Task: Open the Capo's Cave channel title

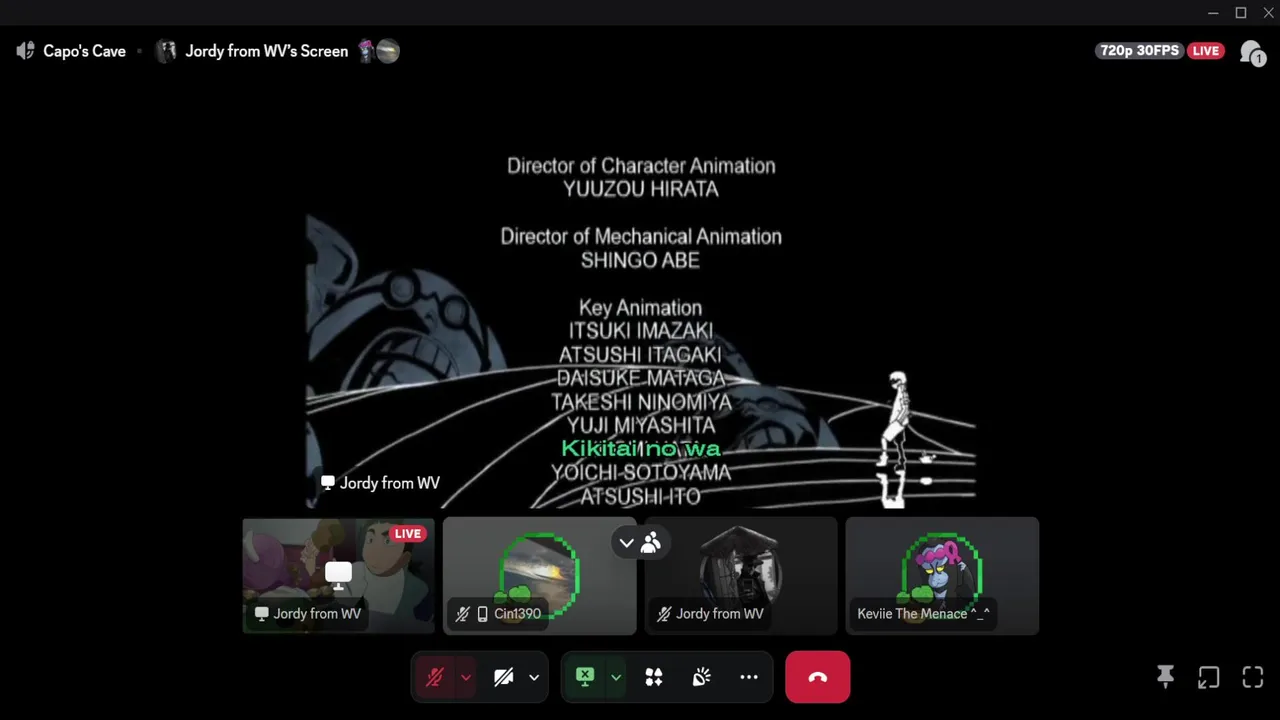Action: click(x=84, y=51)
